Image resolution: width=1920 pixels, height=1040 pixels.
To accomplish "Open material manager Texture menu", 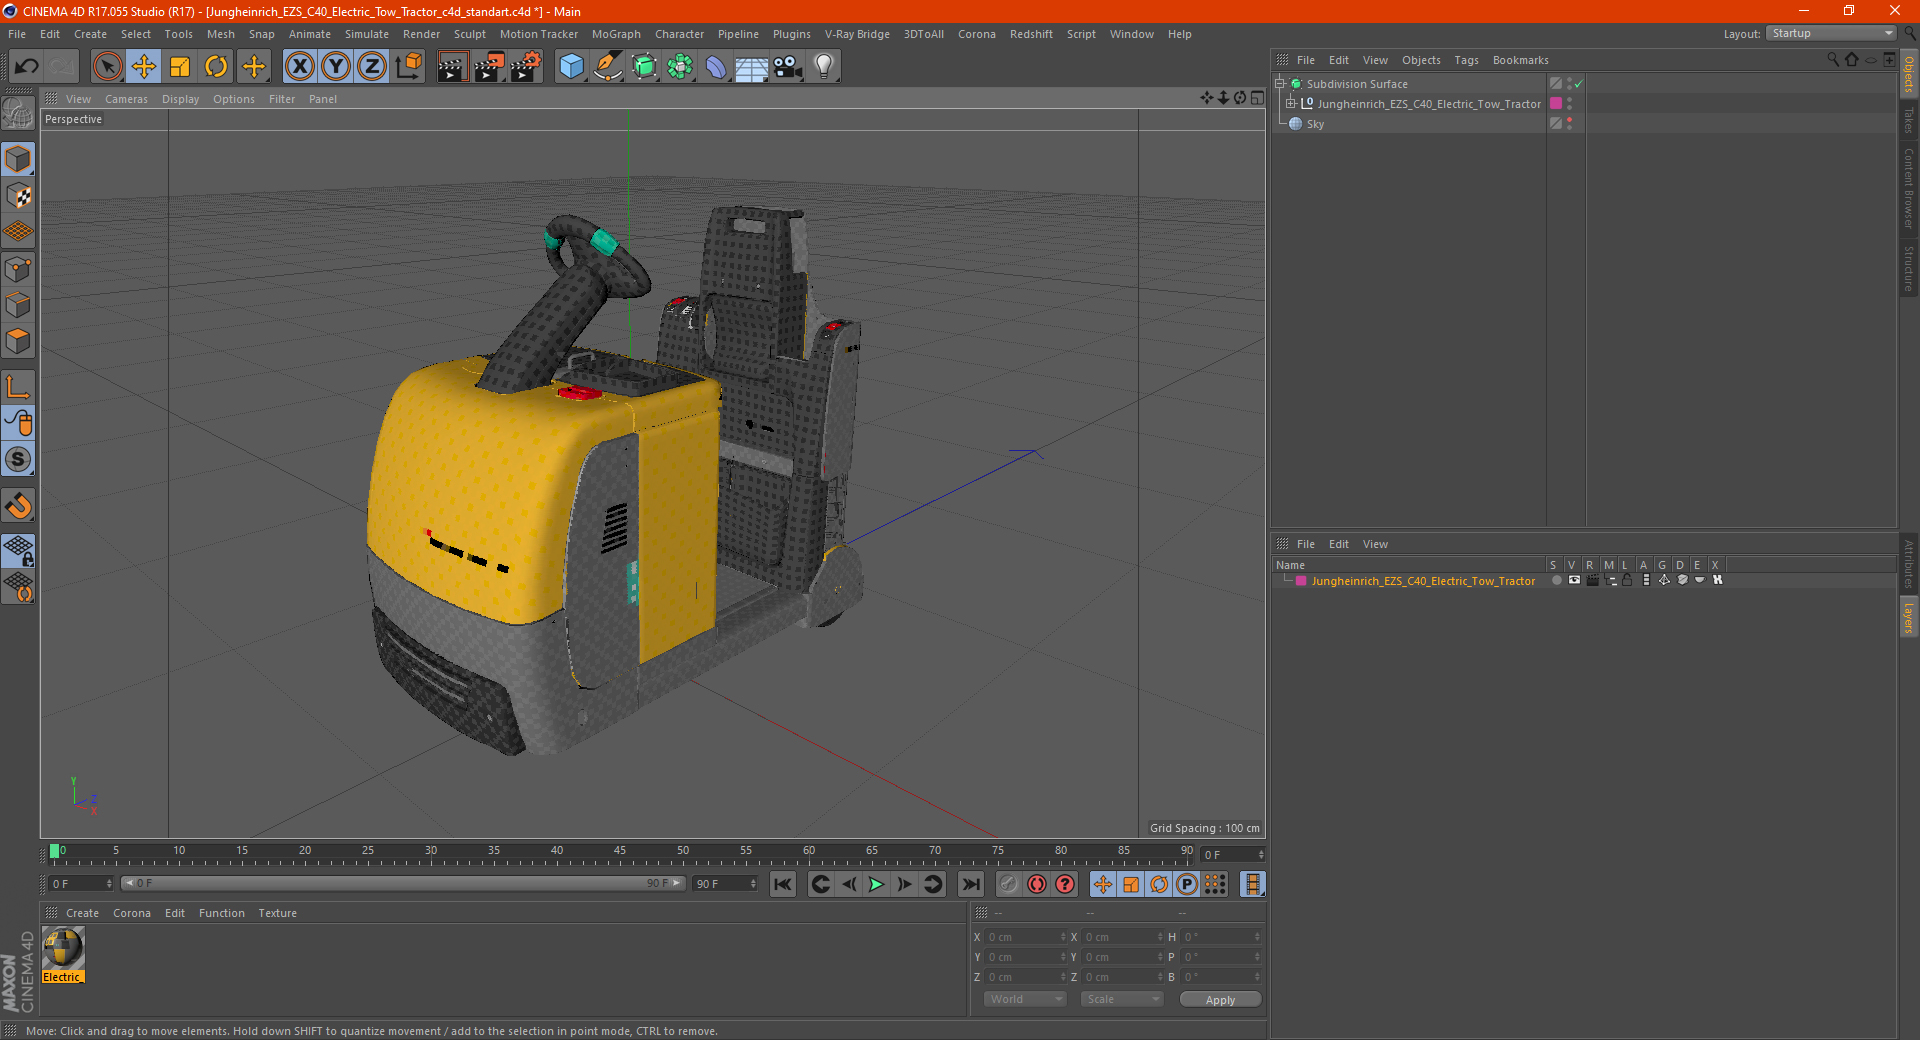I will [277, 913].
